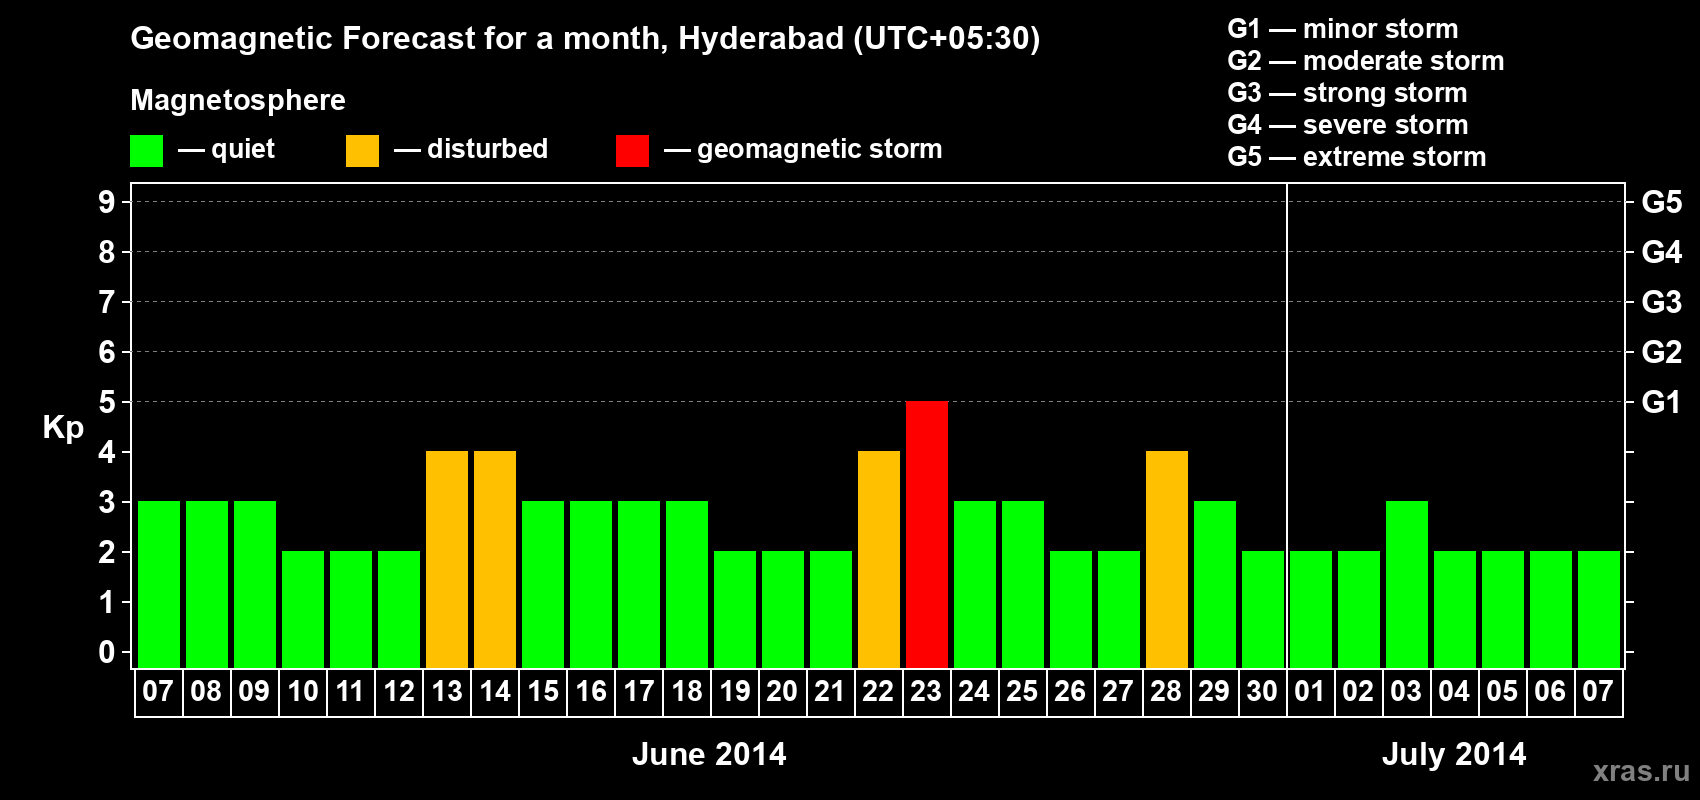The image size is (1700, 800).
Task: Click the 'G5 — extreme storm' legend line
Action: (1357, 157)
